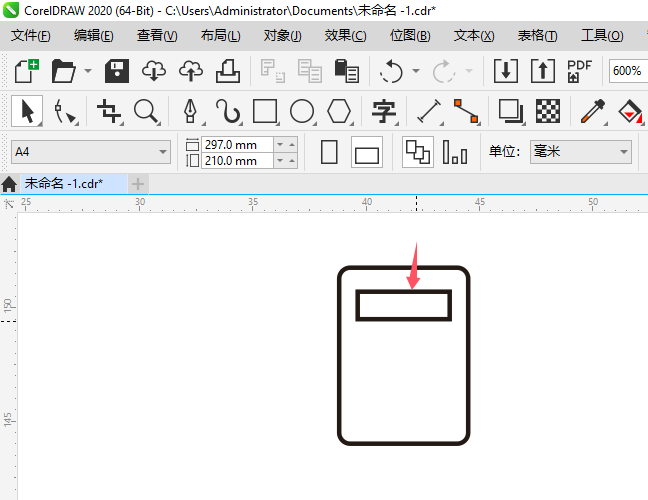Click the Cut icon
Viewport: 648px width, 500px height.
(x=272, y=71)
